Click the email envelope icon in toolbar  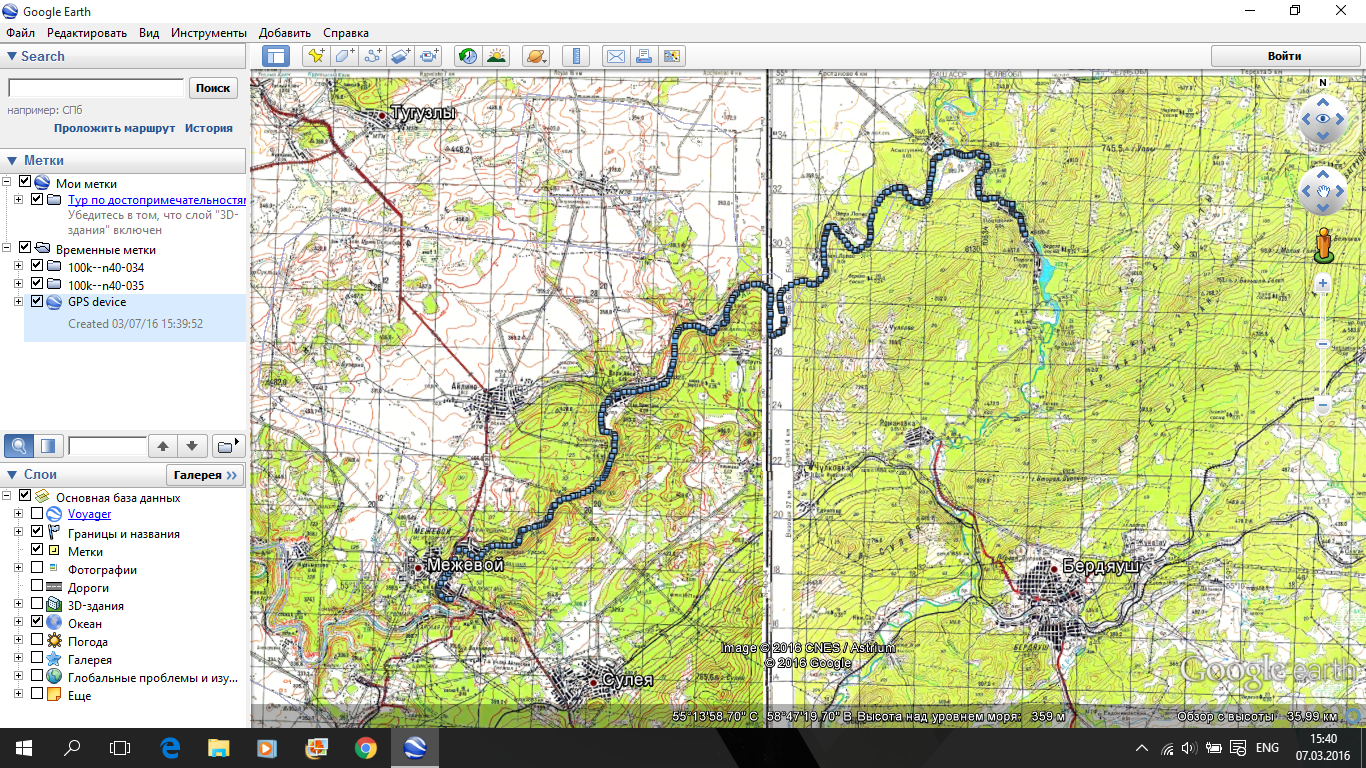click(x=616, y=56)
